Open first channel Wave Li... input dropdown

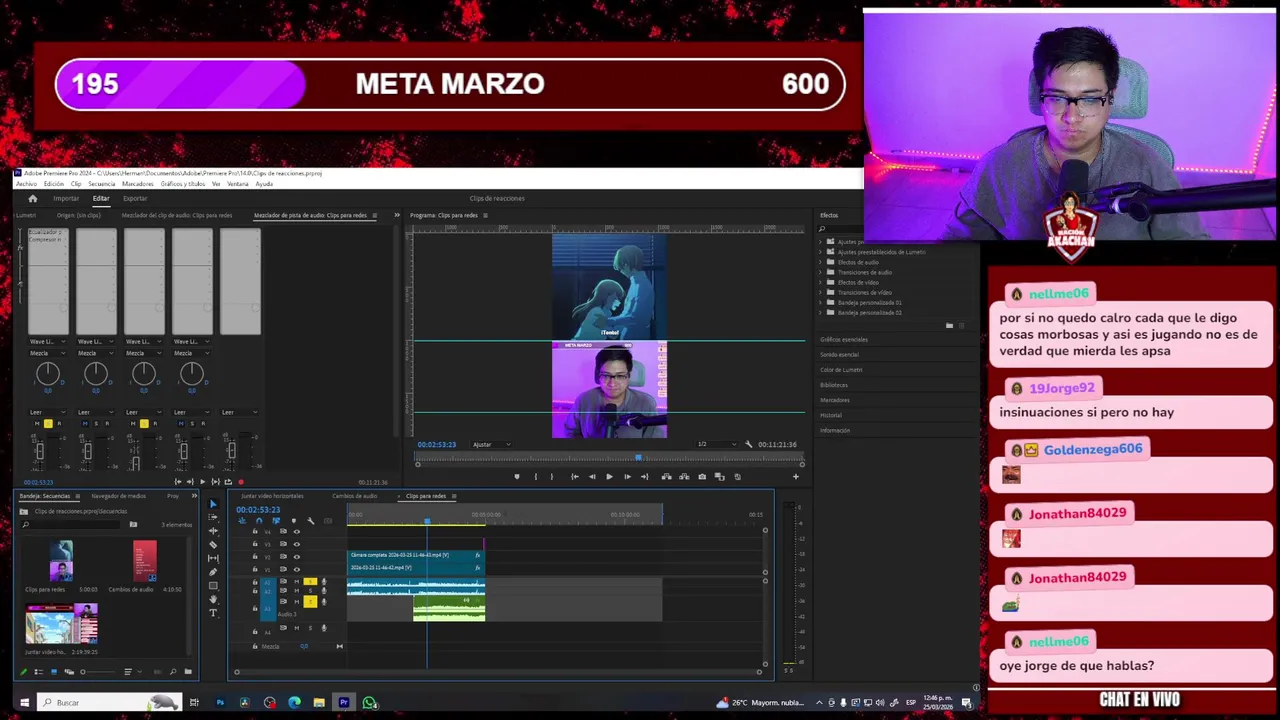click(47, 341)
